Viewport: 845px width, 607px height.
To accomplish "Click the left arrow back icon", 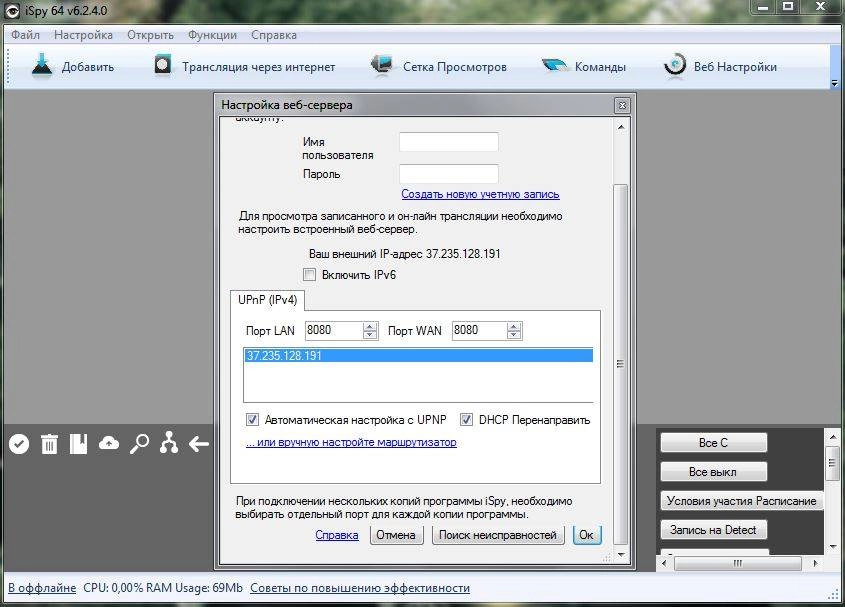I will (199, 444).
